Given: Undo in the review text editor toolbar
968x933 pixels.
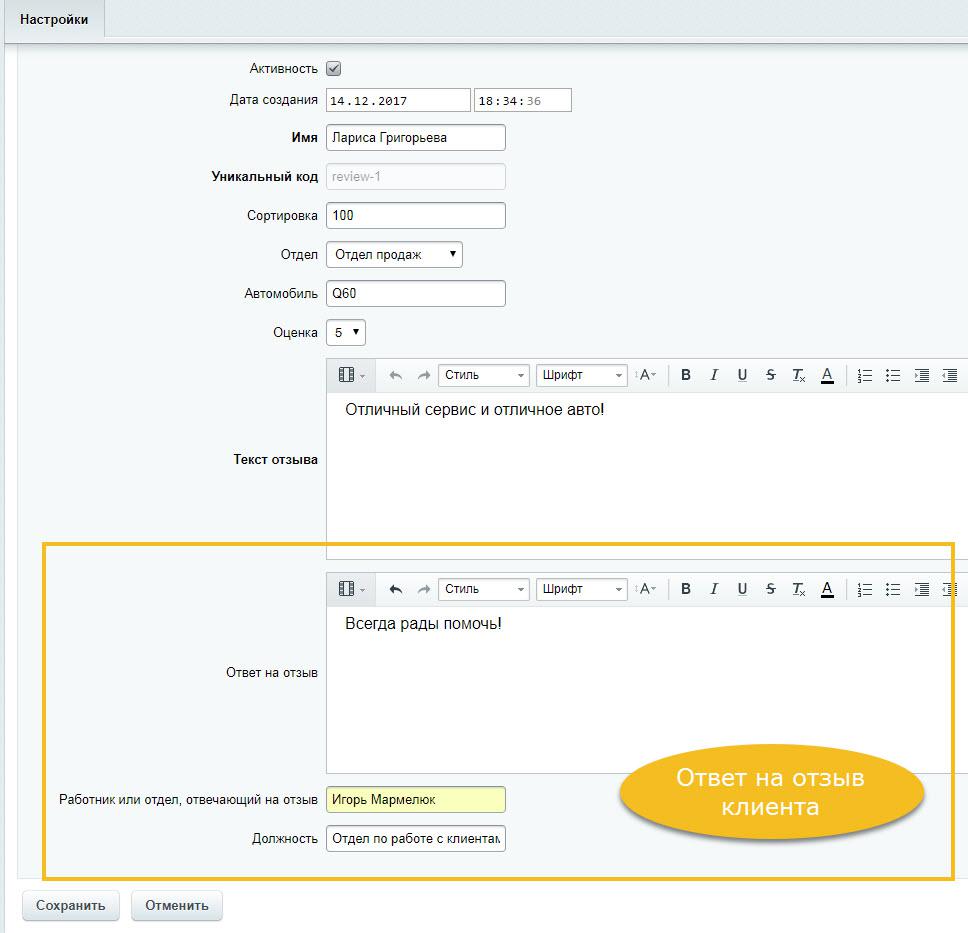Looking at the screenshot, I should 396,375.
